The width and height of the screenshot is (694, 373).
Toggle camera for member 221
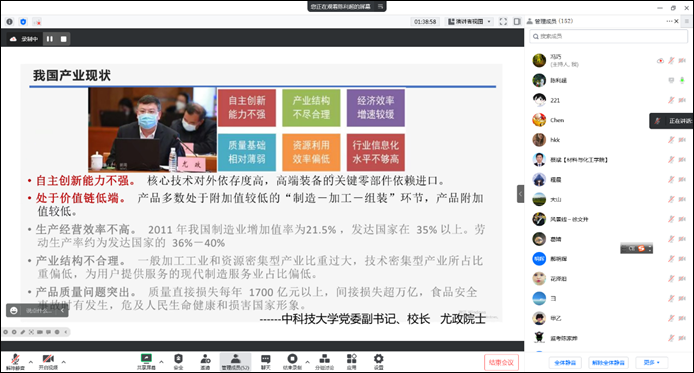682,100
